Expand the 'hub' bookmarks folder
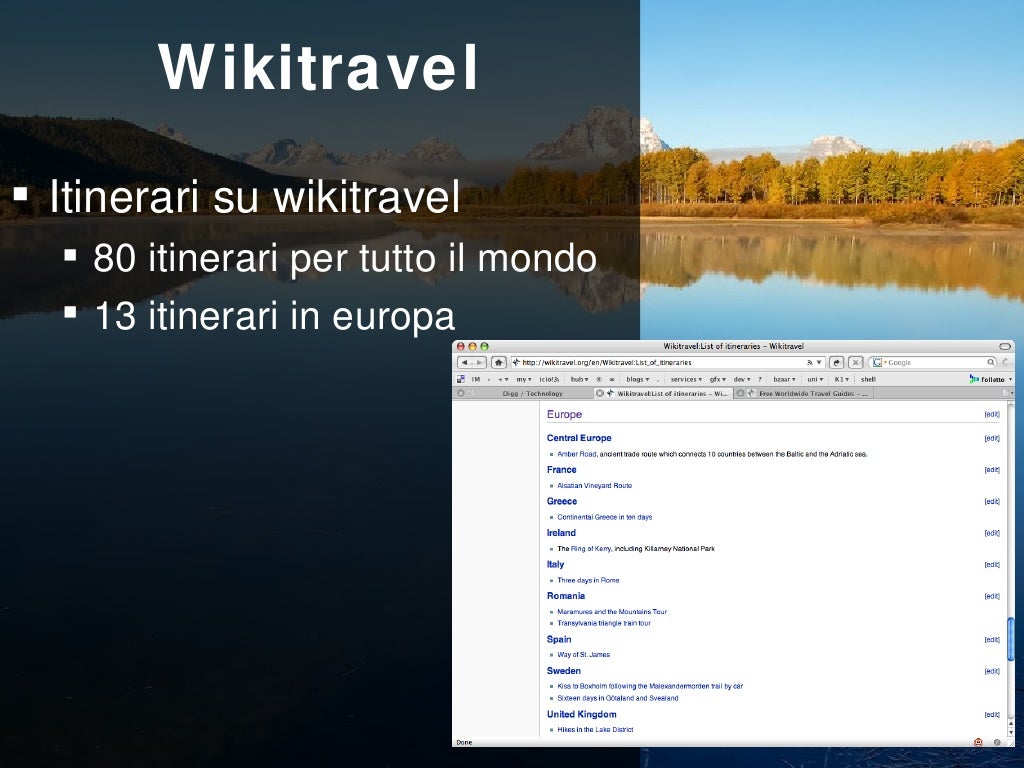 (579, 379)
